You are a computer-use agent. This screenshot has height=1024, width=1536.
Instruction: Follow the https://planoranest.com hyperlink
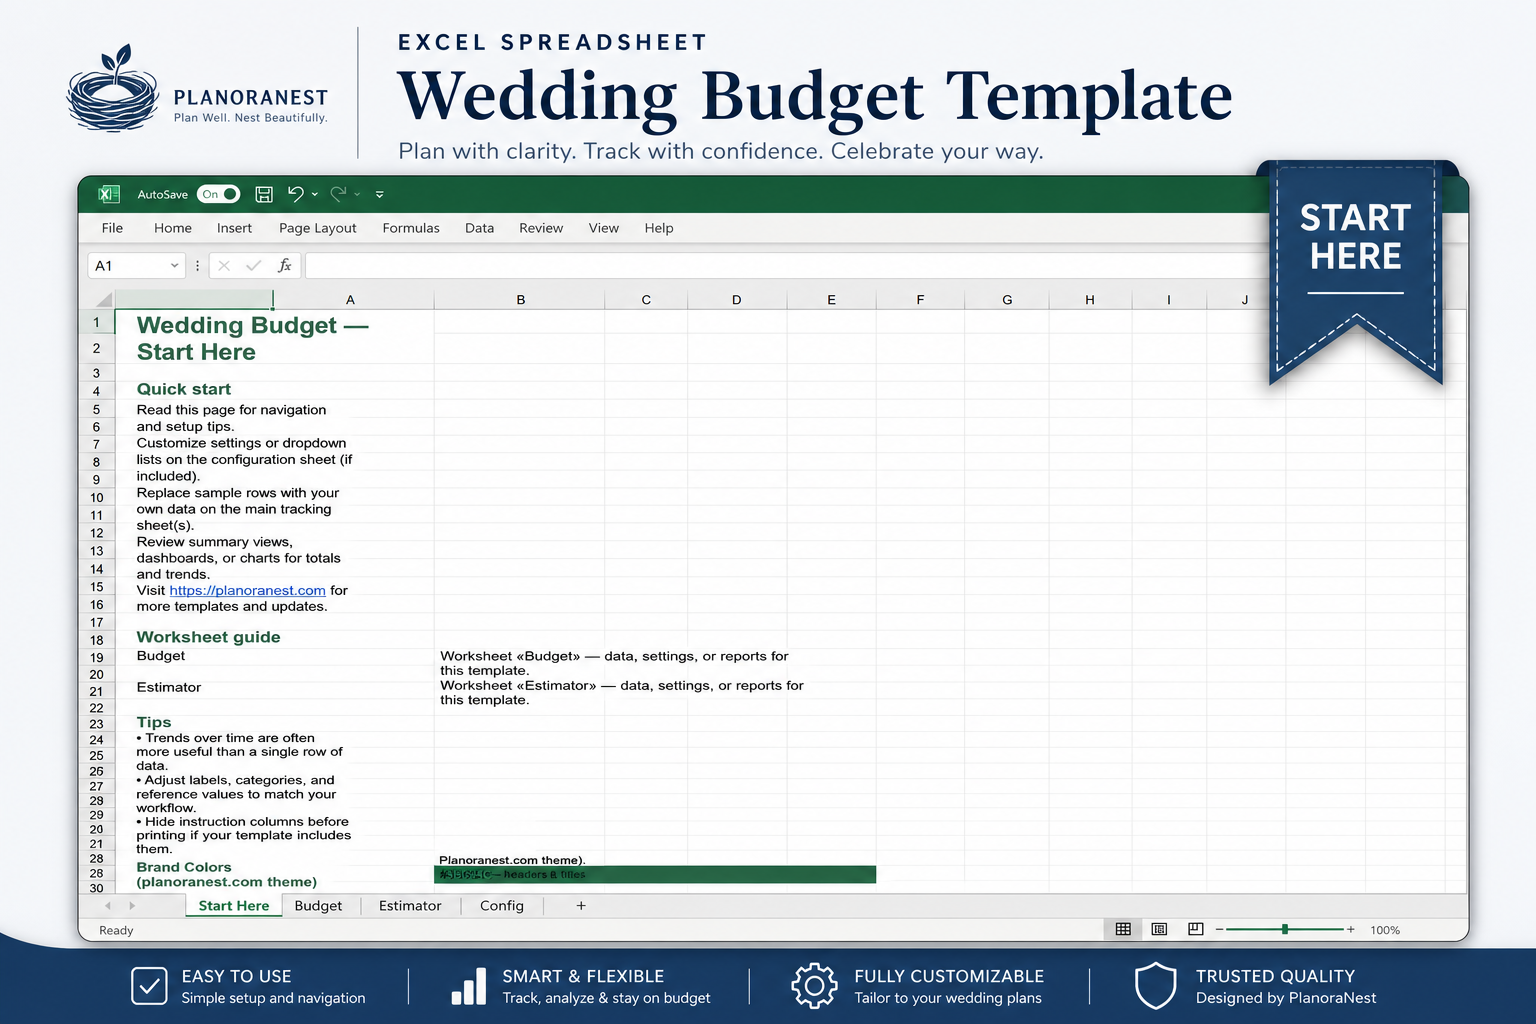[x=247, y=590]
